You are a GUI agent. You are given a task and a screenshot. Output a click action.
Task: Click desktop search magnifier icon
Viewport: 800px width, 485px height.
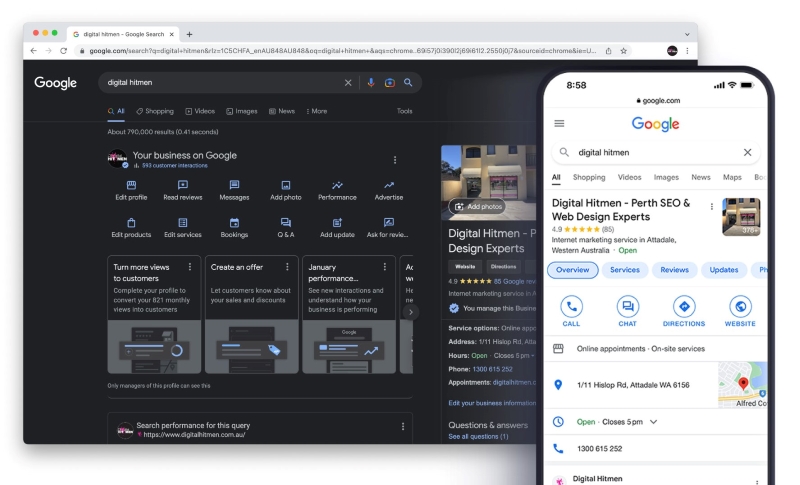(408, 82)
